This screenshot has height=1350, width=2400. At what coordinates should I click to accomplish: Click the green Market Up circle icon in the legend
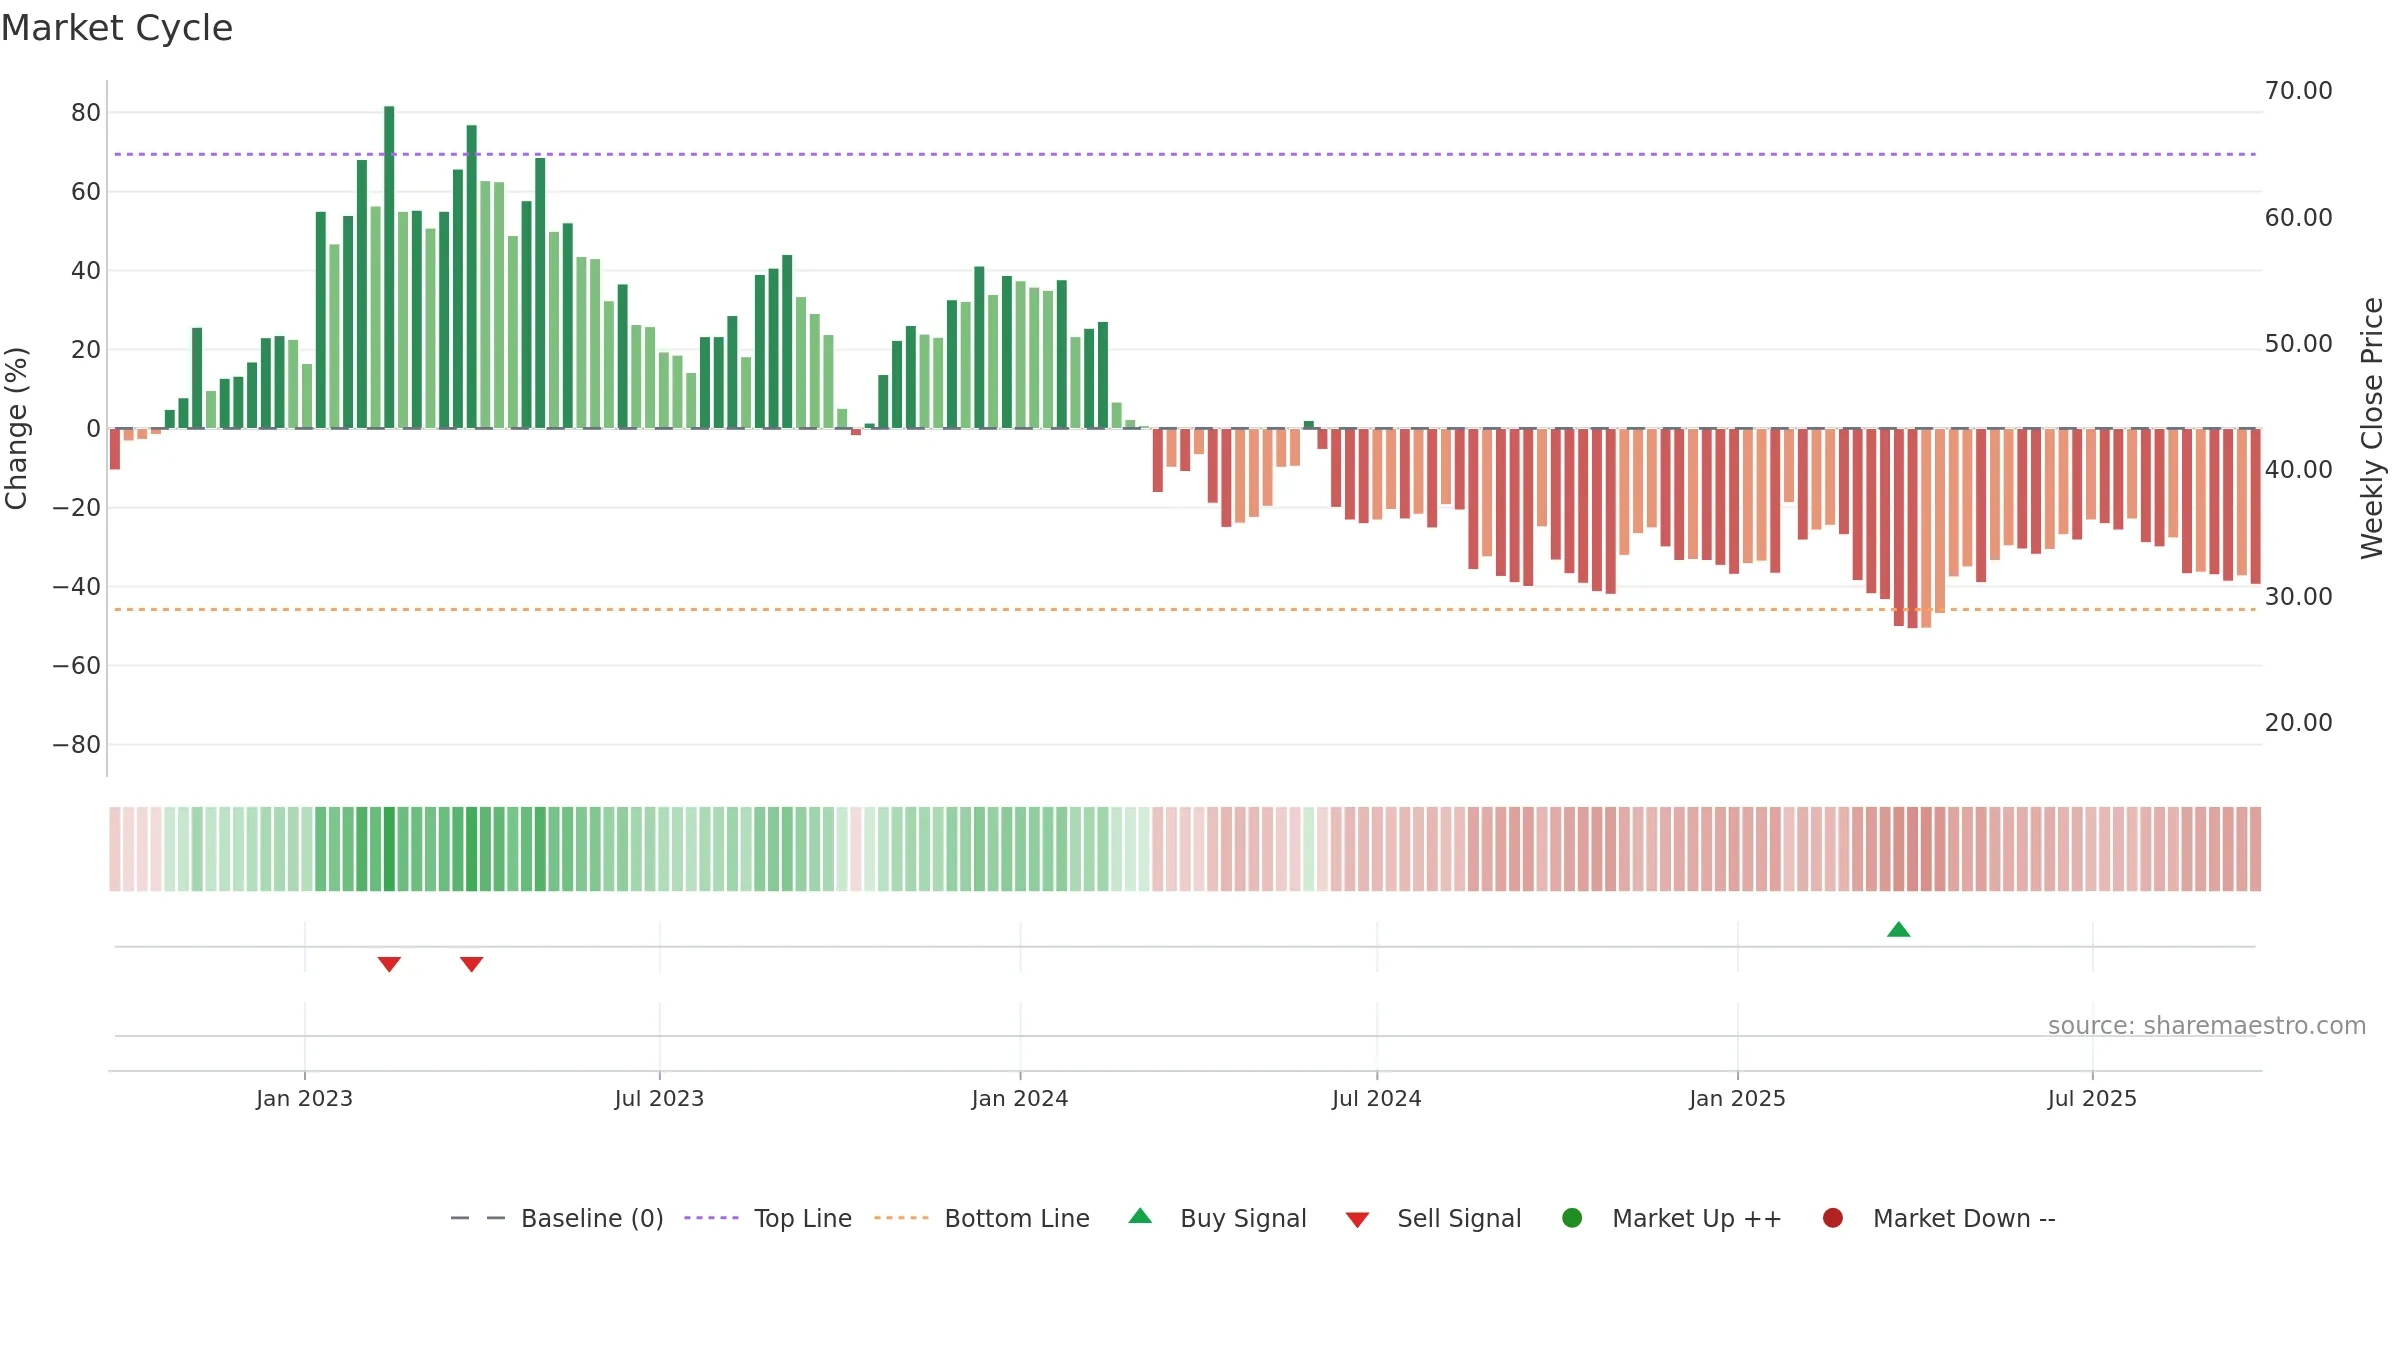[x=1572, y=1218]
